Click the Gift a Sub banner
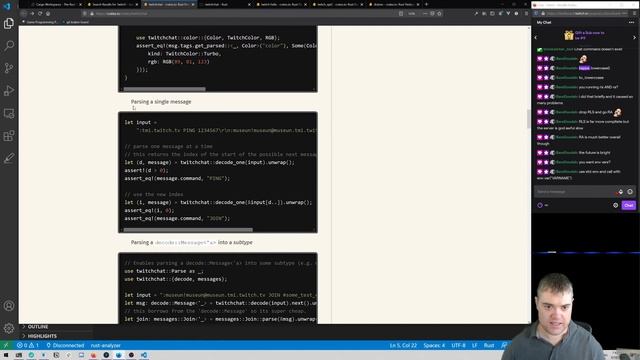This screenshot has width=640, height=360. 585,36
